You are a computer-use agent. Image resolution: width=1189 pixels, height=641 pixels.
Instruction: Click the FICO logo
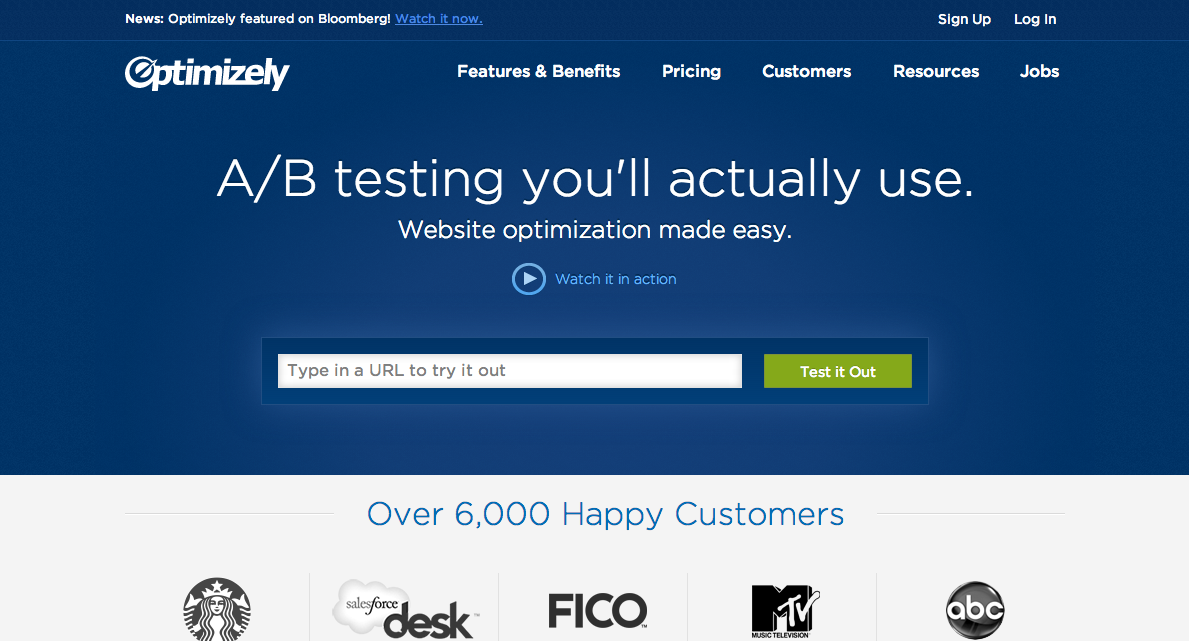598,611
